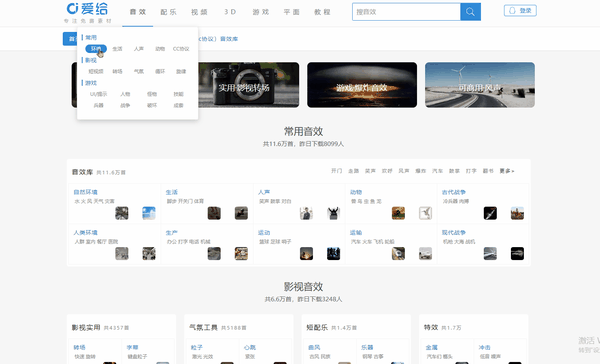Select 气氛 in the dropdown menu

139,71
